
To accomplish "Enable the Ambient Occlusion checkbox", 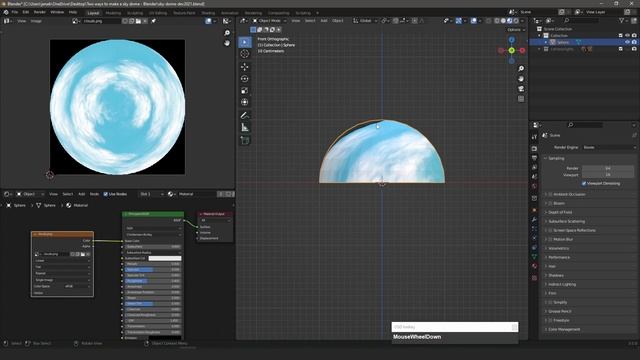I will 550,194.
